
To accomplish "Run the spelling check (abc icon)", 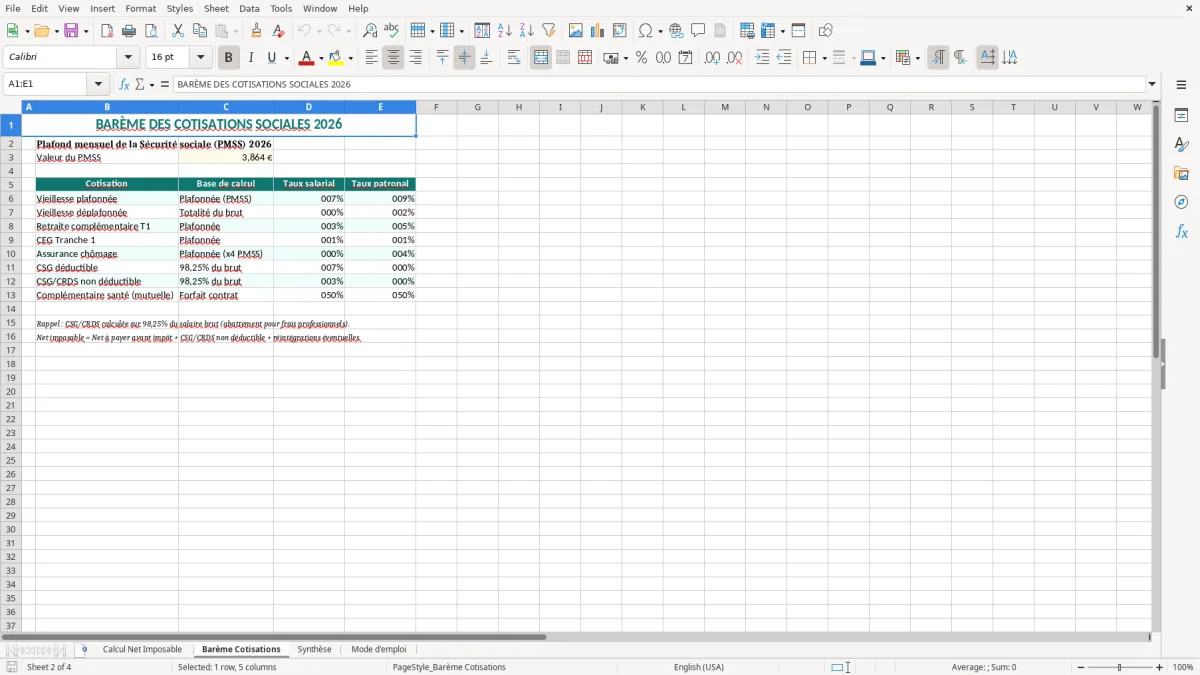I will point(392,31).
